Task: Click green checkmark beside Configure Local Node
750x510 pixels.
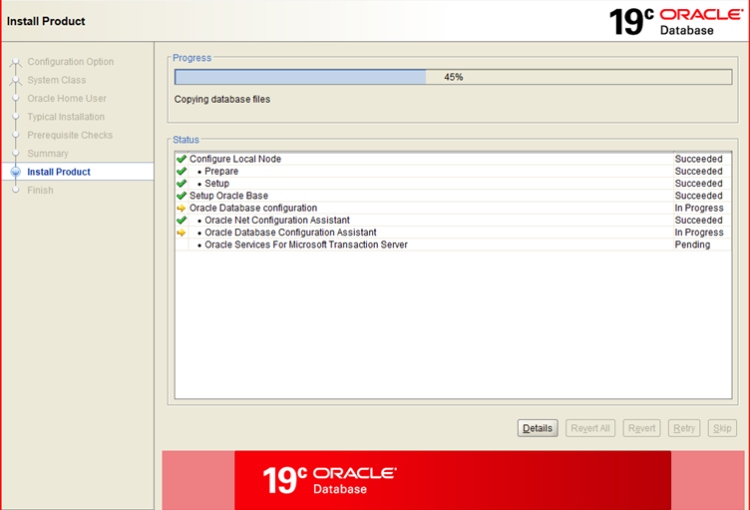Action: [x=181, y=159]
